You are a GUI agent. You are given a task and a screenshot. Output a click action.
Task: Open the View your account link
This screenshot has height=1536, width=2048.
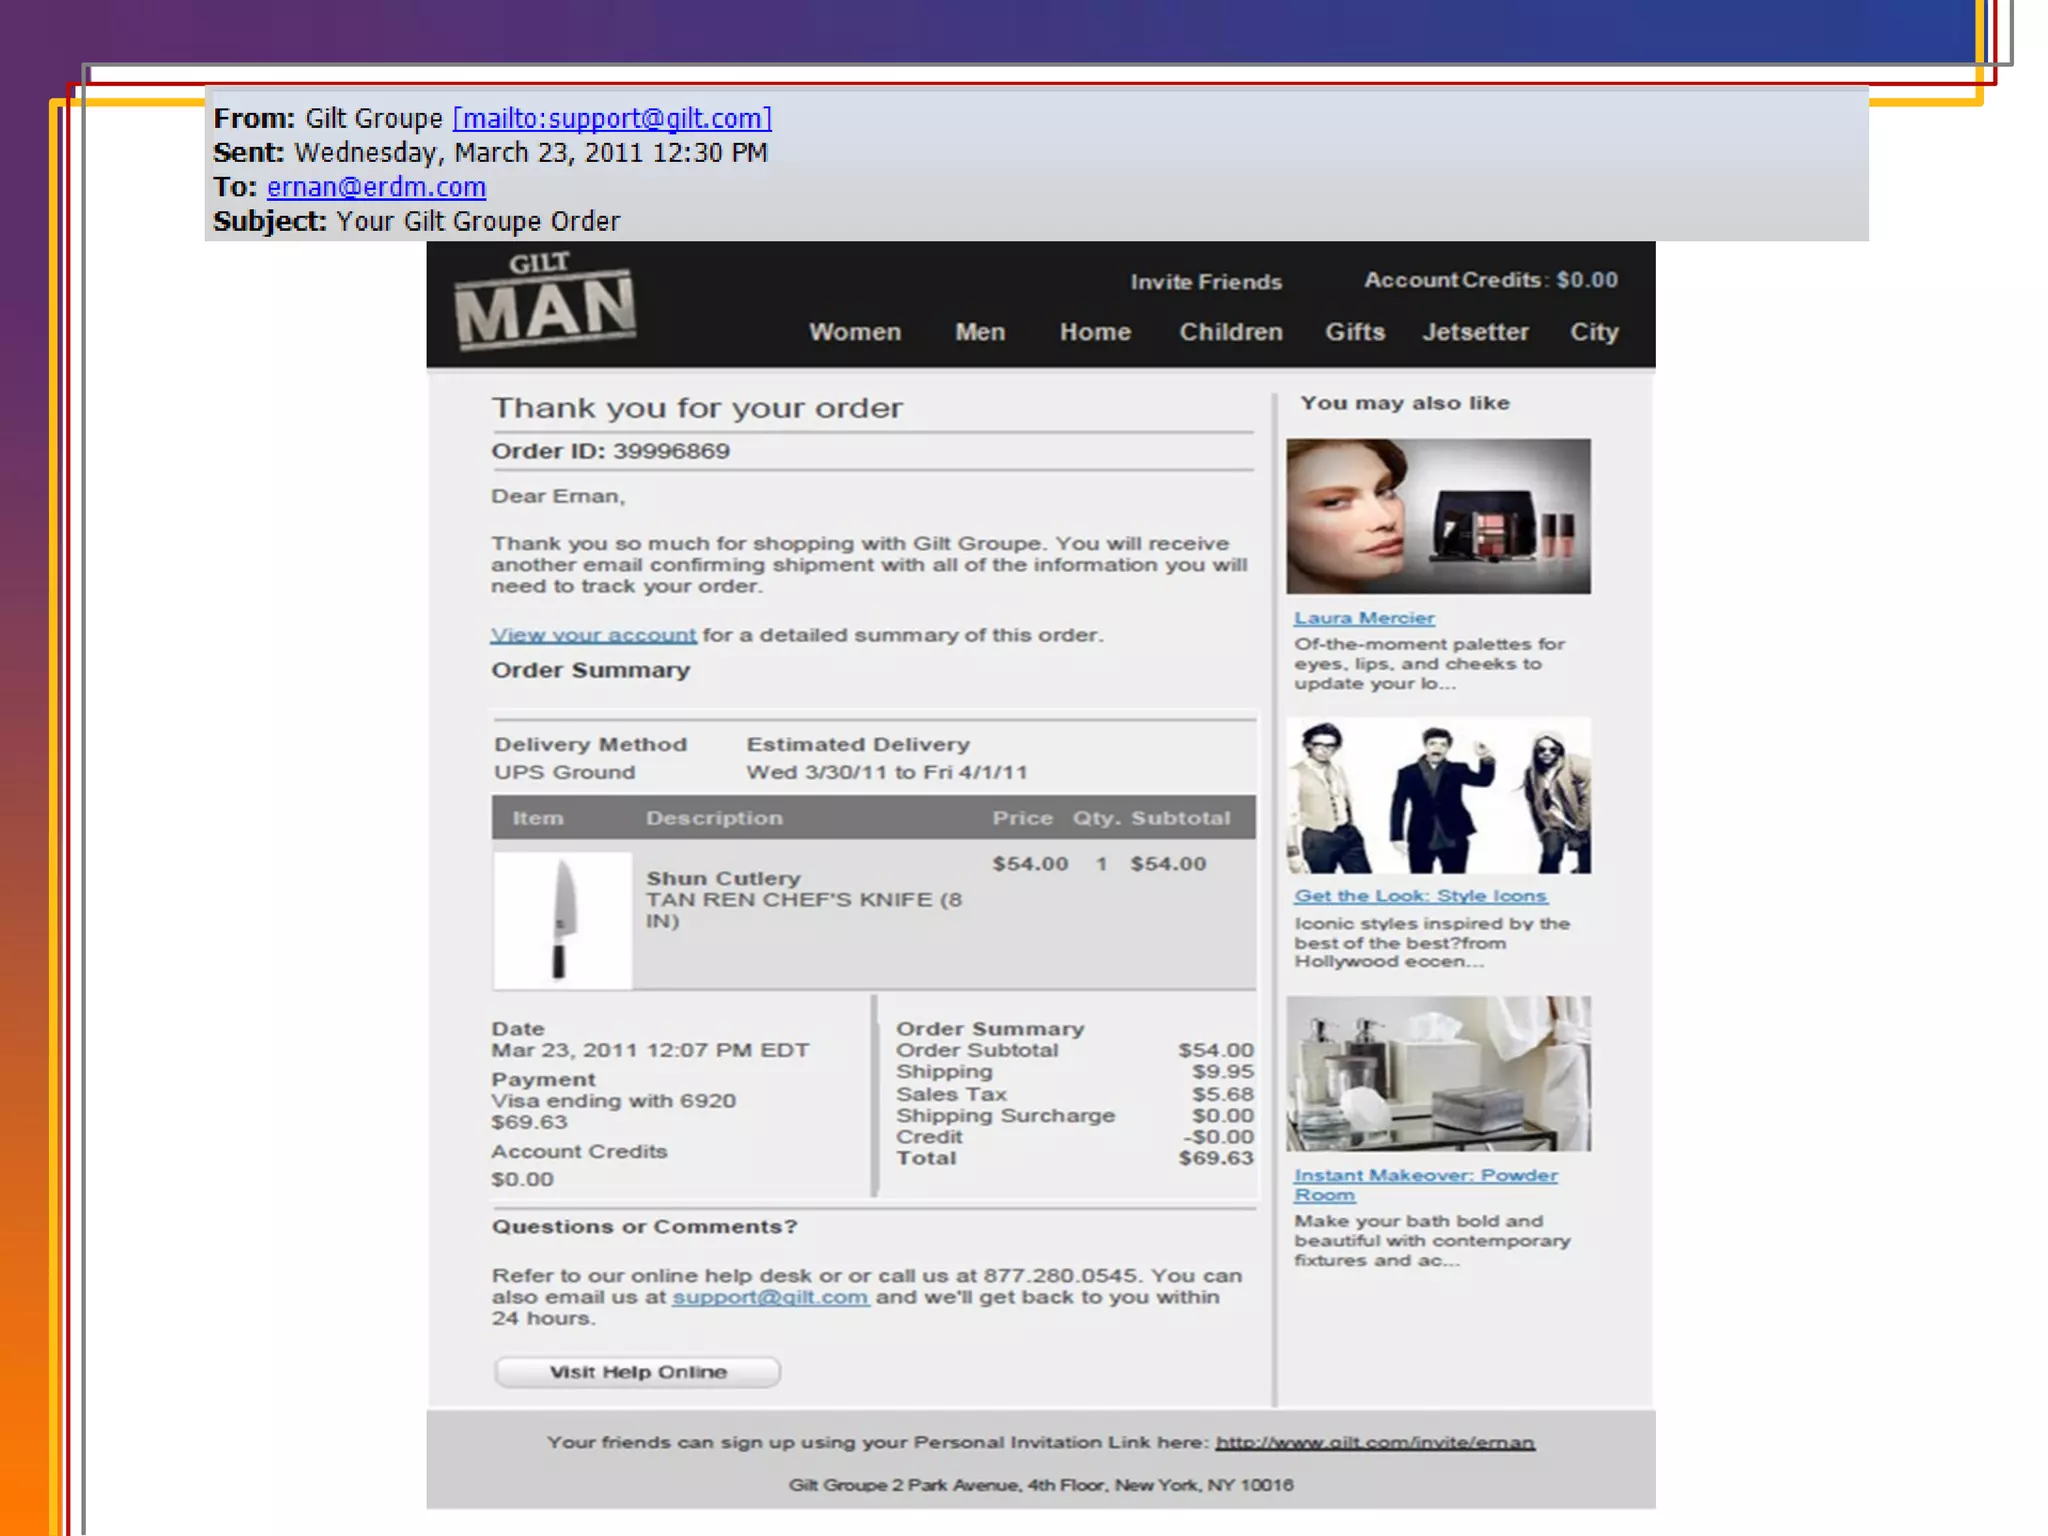pos(593,635)
